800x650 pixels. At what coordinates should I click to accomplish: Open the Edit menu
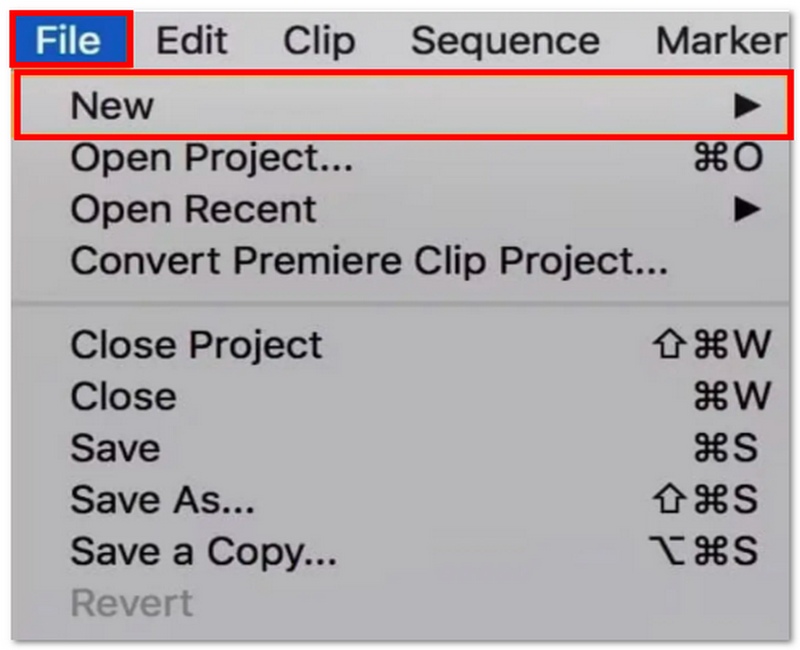coord(193,41)
